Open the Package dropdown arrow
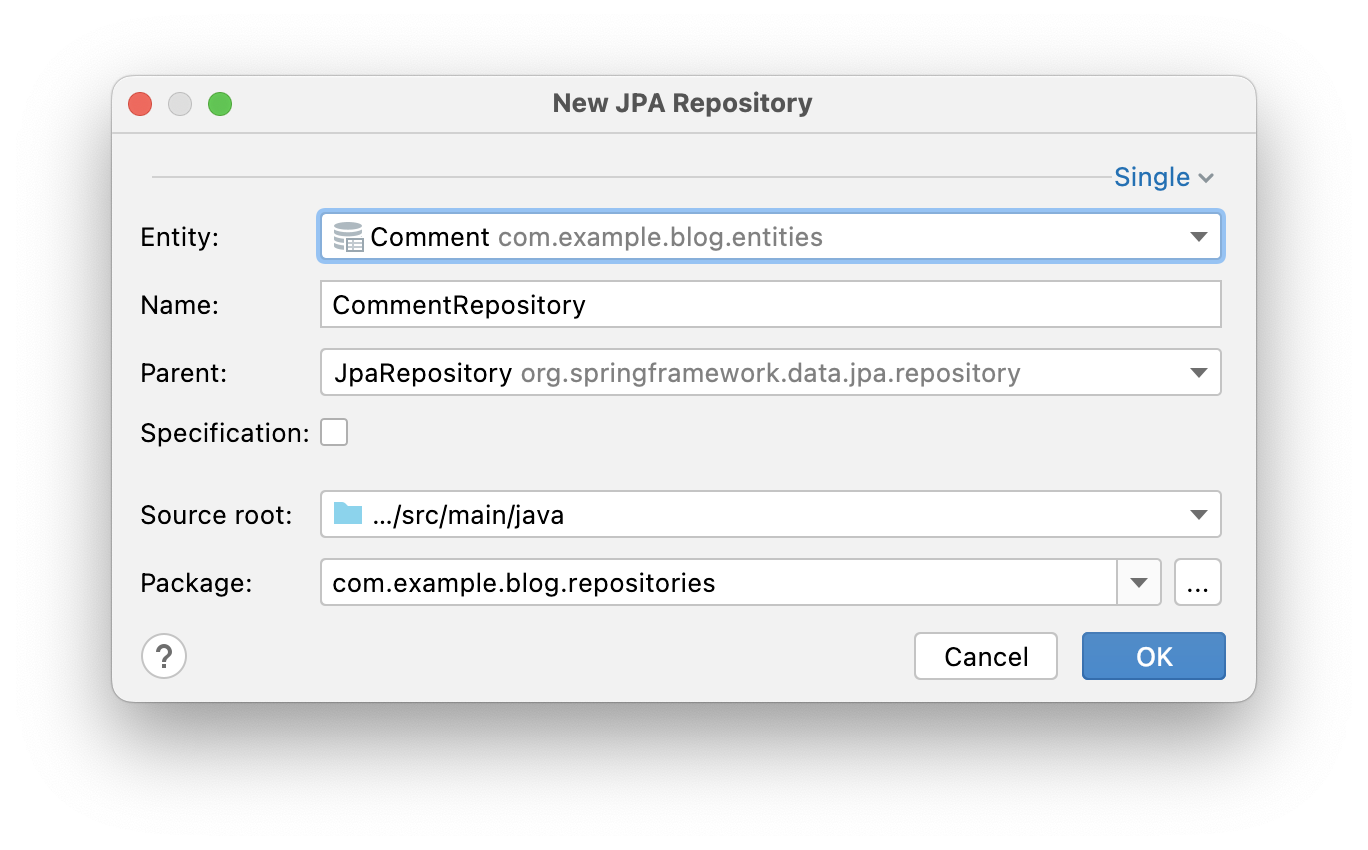 (x=1138, y=581)
